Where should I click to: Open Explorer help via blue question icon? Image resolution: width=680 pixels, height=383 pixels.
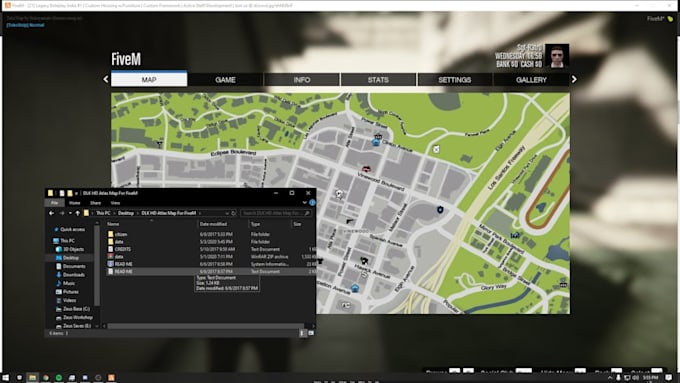tap(312, 203)
